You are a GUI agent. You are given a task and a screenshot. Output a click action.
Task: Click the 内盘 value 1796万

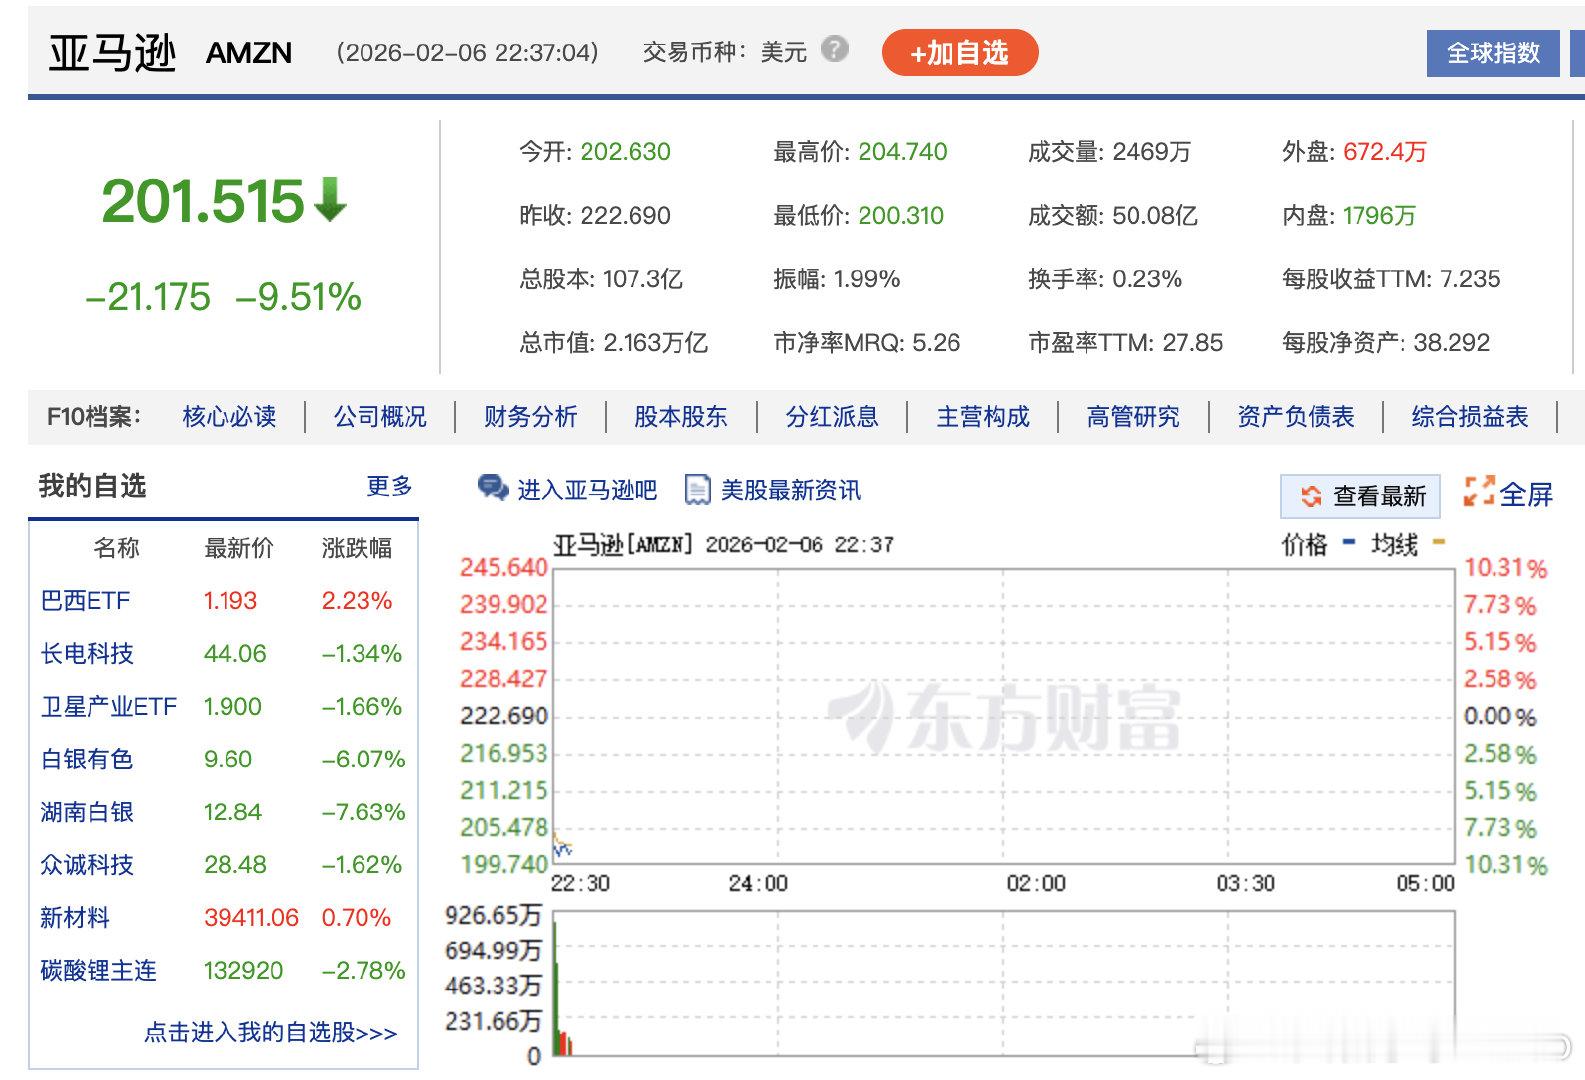pos(1380,216)
